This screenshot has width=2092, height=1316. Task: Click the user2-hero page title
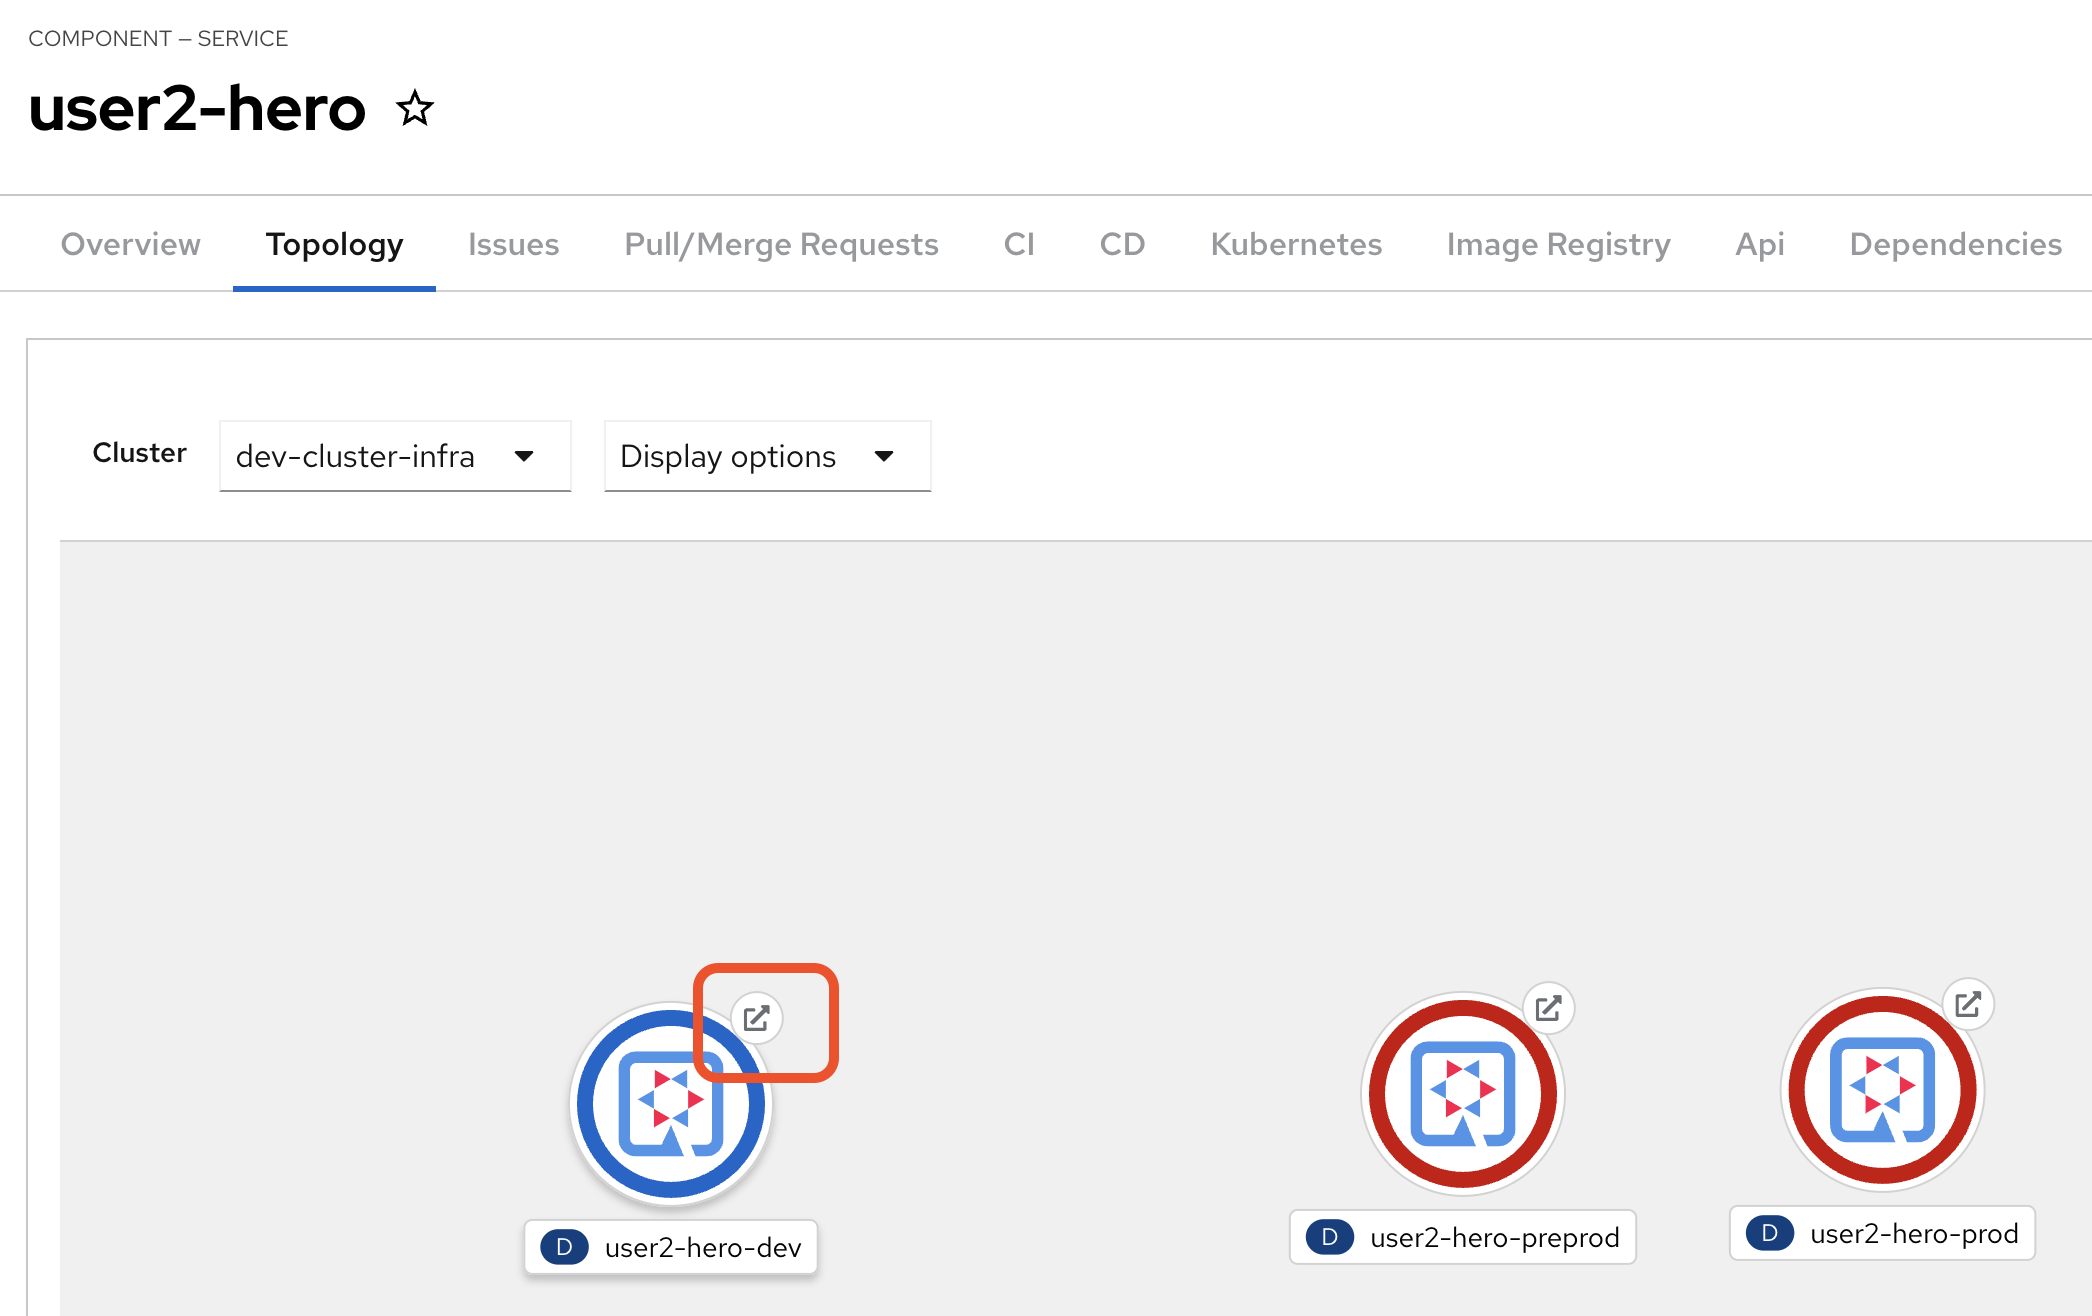[197, 108]
